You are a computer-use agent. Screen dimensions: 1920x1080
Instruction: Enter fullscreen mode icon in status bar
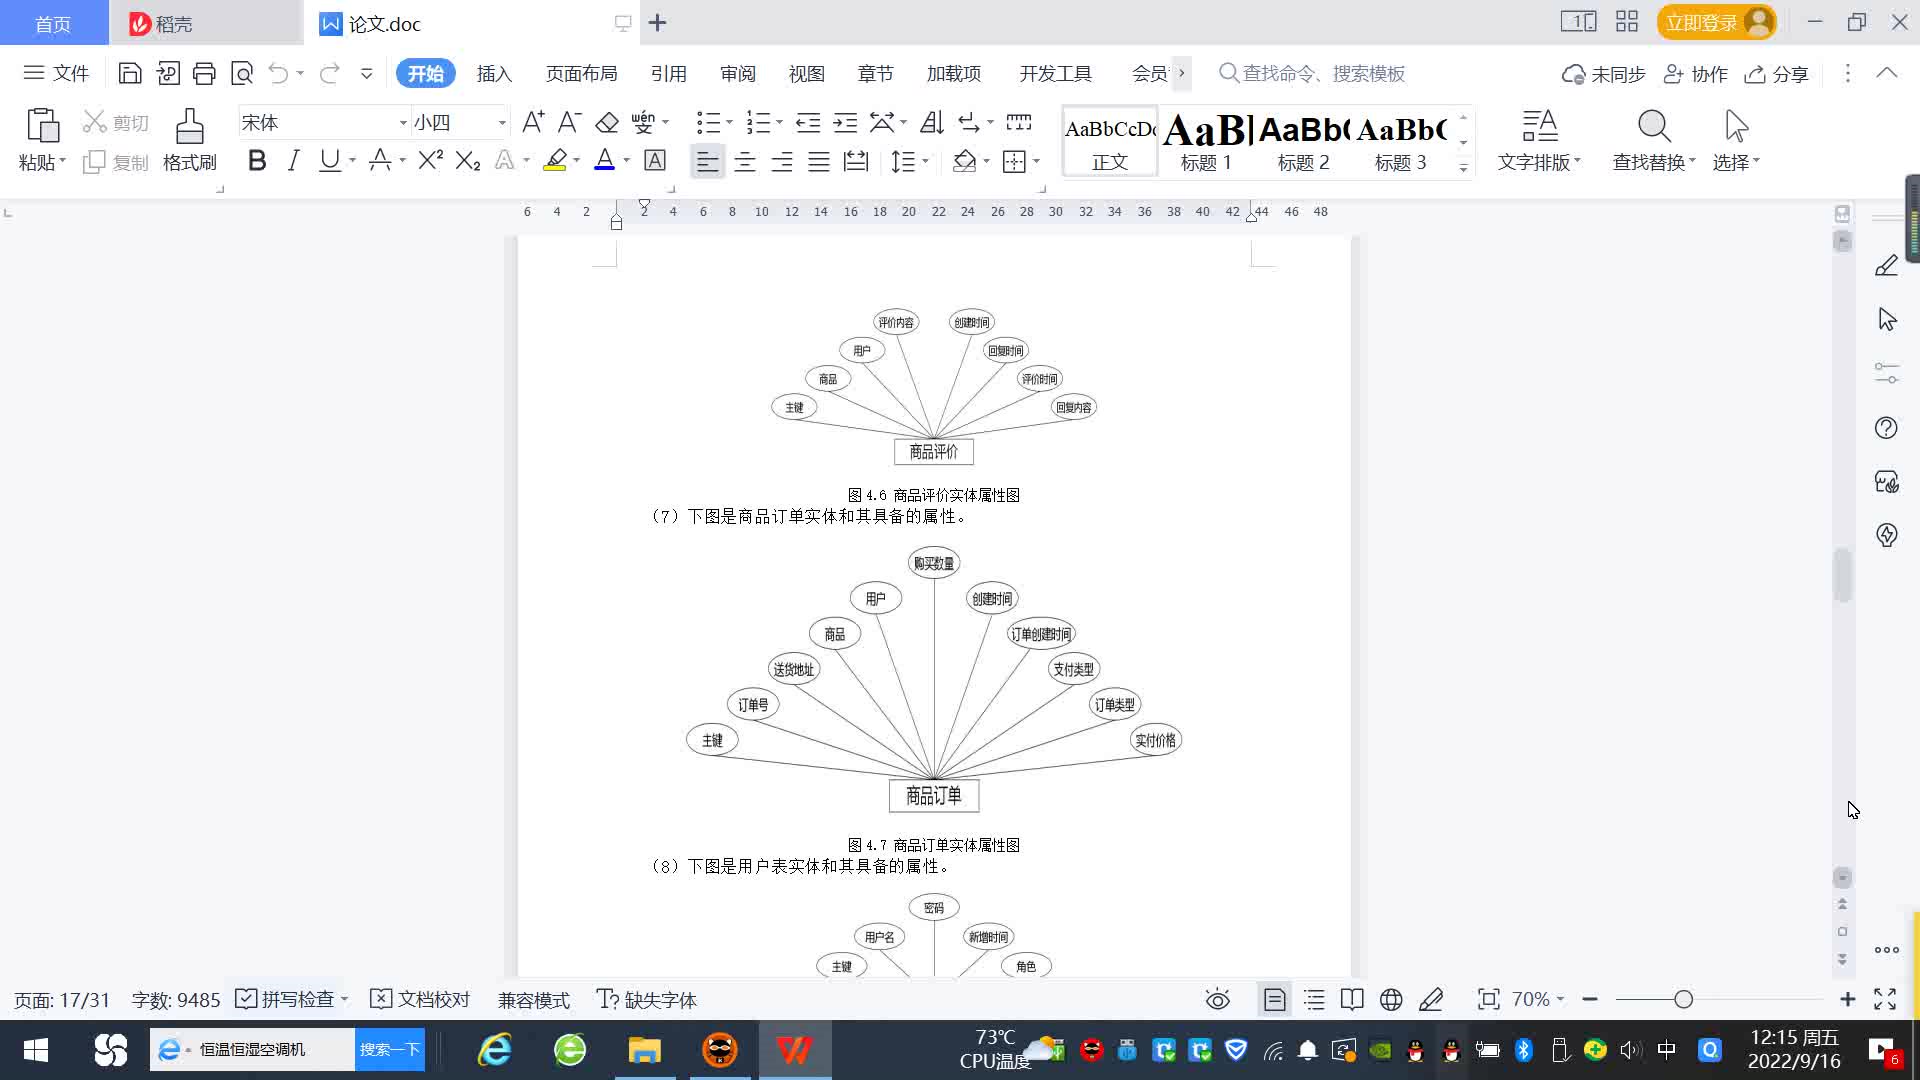click(1885, 999)
